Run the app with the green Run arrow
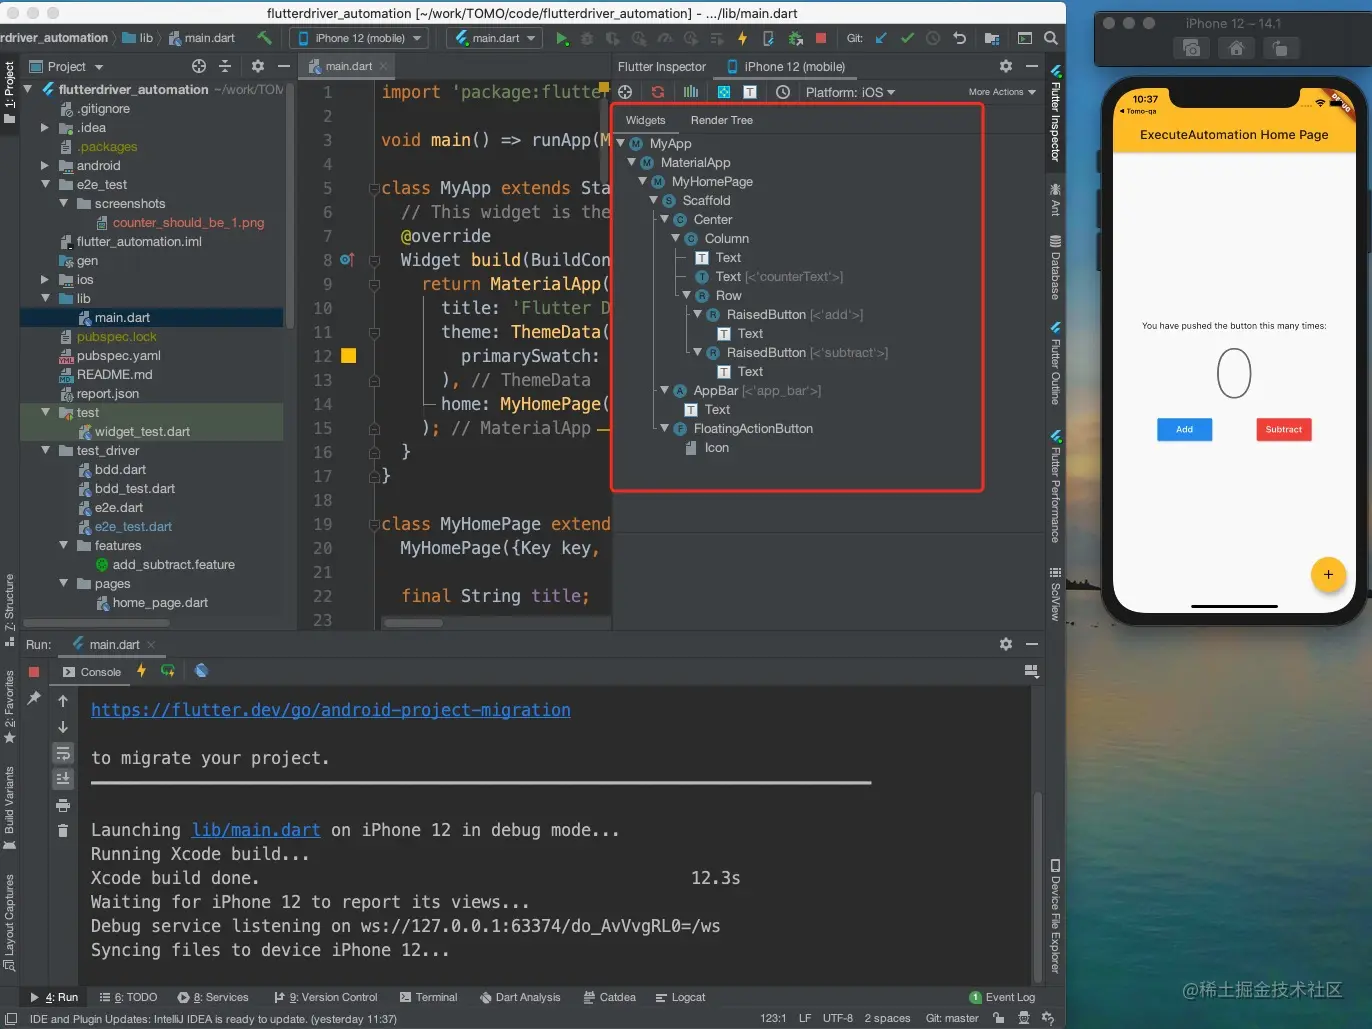Viewport: 1372px width, 1029px height. [x=562, y=39]
